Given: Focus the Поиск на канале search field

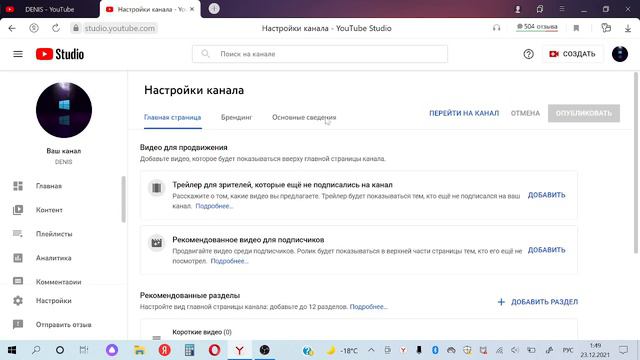Looking at the screenshot, I should (x=320, y=54).
